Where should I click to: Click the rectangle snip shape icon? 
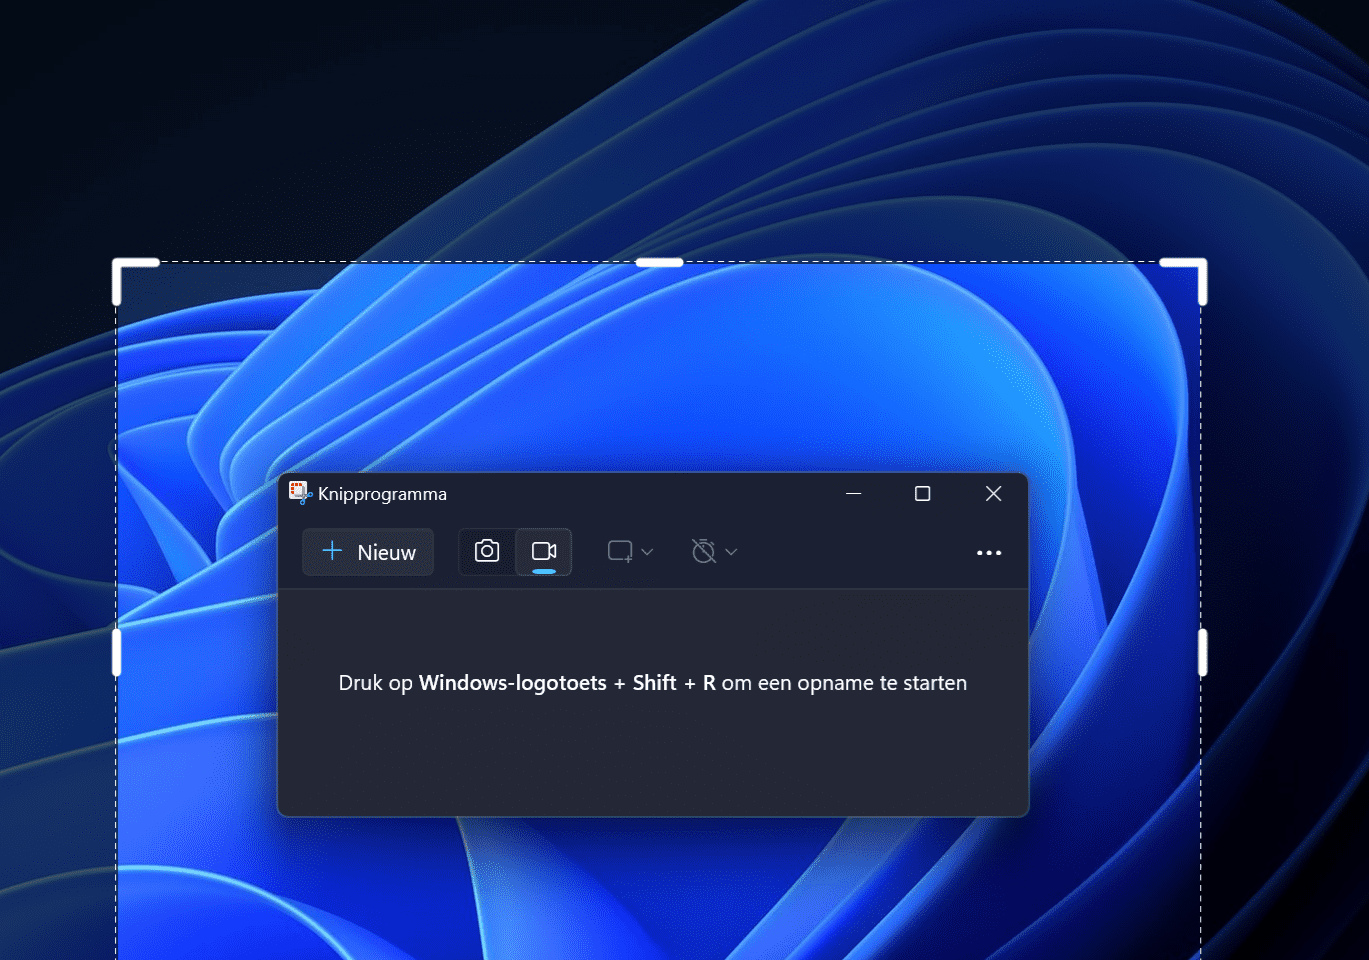point(621,551)
